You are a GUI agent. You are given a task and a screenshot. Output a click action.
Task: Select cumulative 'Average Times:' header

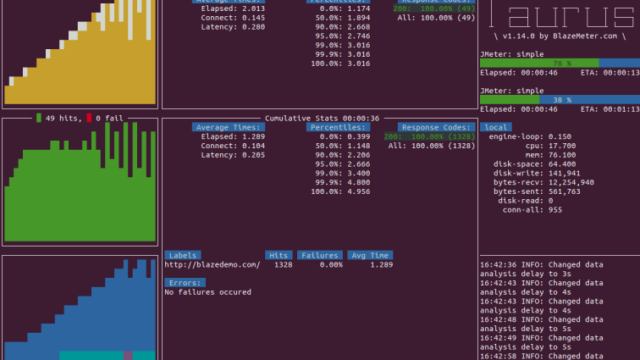point(228,127)
